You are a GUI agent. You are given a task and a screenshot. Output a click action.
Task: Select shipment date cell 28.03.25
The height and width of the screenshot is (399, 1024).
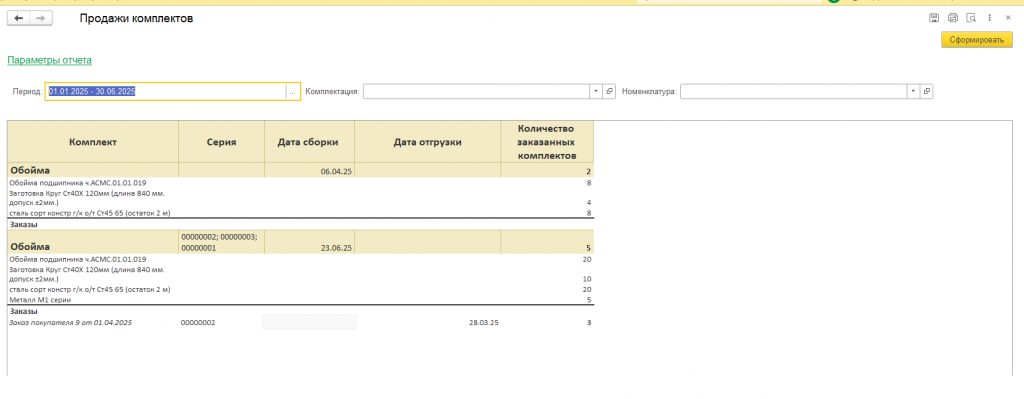[484, 323]
